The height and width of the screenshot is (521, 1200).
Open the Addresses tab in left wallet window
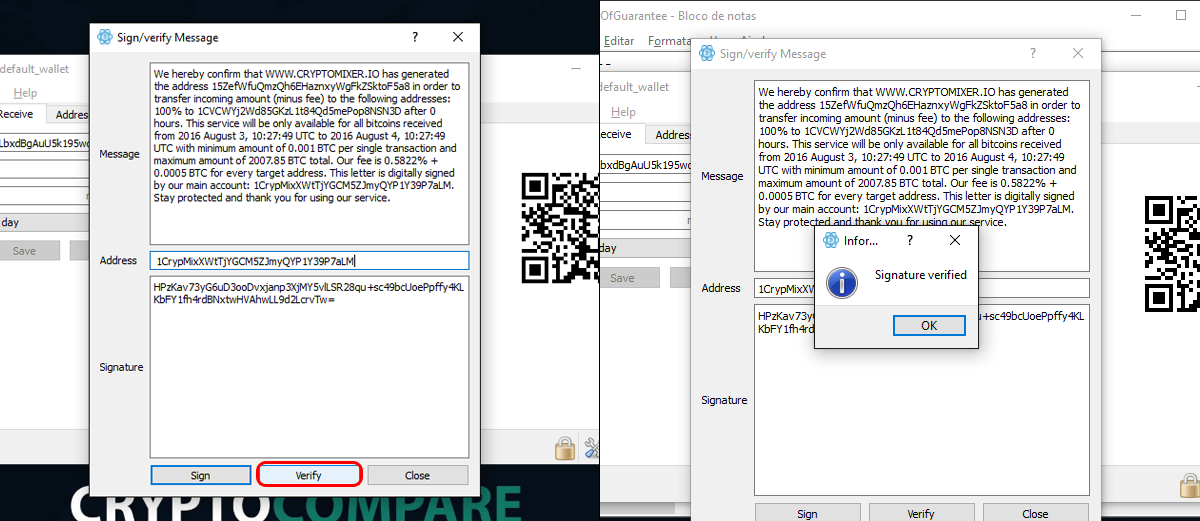click(70, 115)
